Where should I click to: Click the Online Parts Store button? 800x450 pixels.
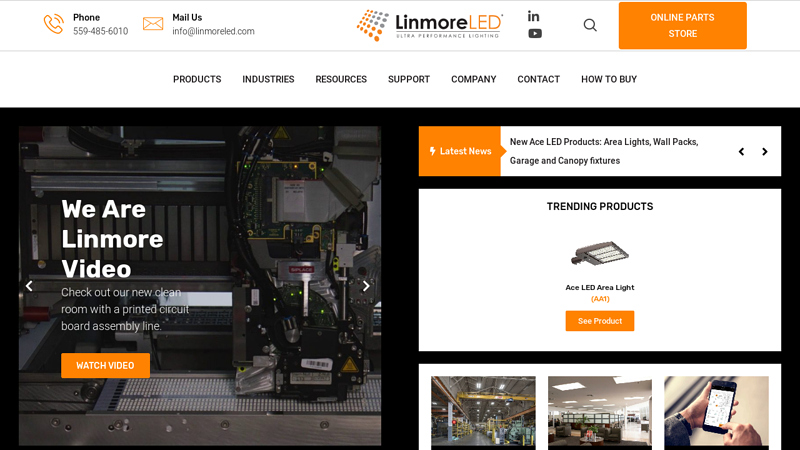pos(683,26)
